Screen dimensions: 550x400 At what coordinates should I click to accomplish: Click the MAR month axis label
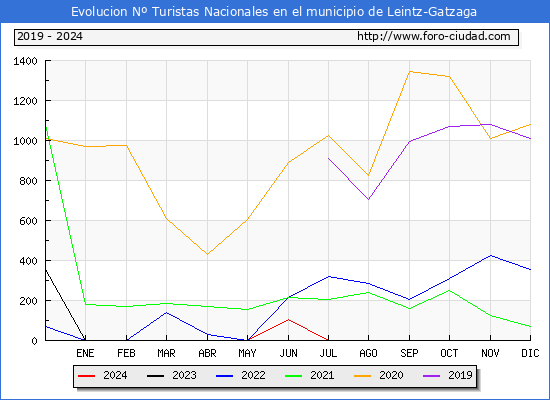(x=166, y=353)
